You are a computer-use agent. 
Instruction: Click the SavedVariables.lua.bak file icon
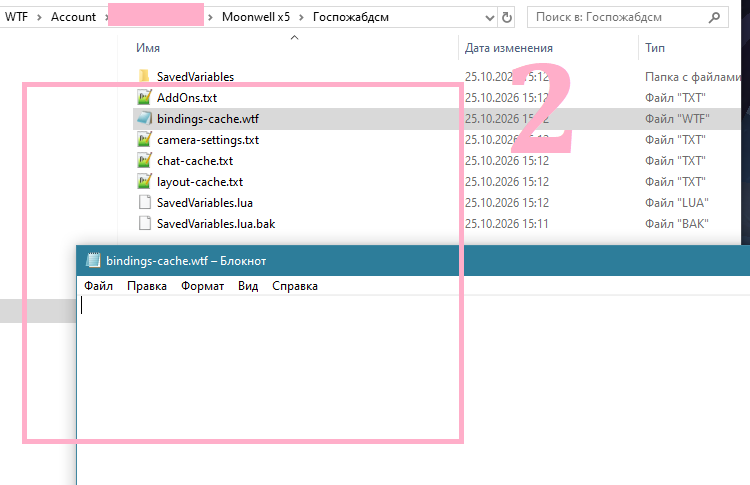[x=144, y=224]
